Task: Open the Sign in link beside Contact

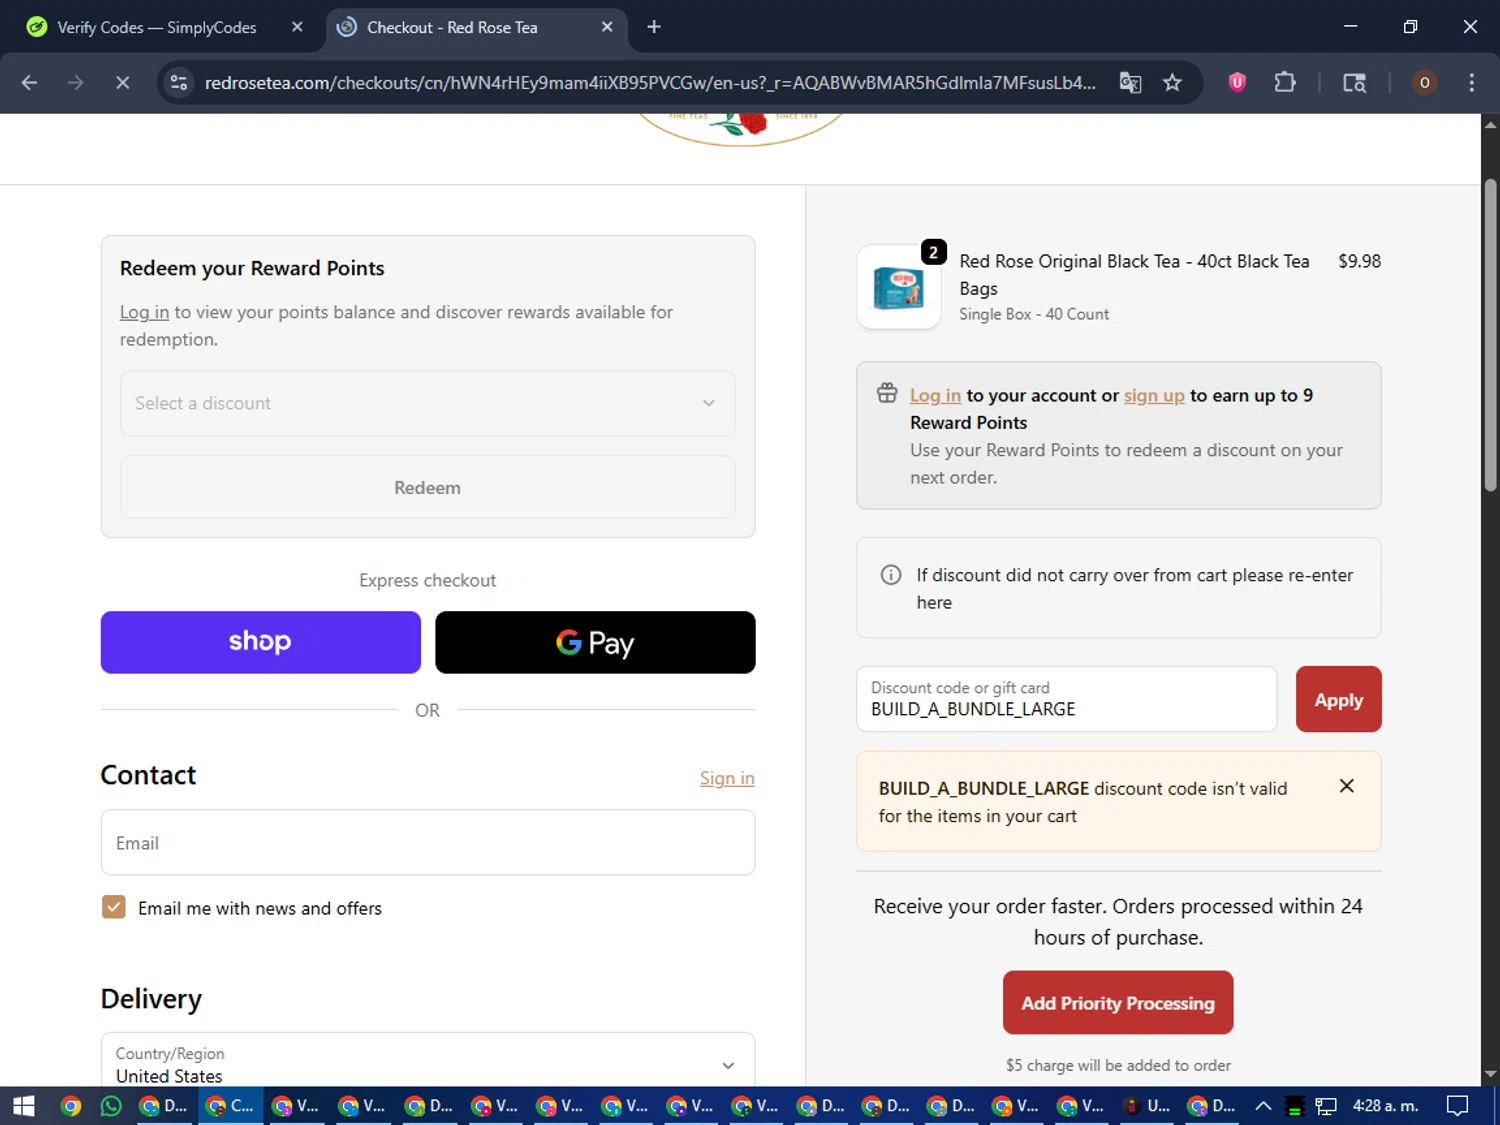Action: click(727, 778)
